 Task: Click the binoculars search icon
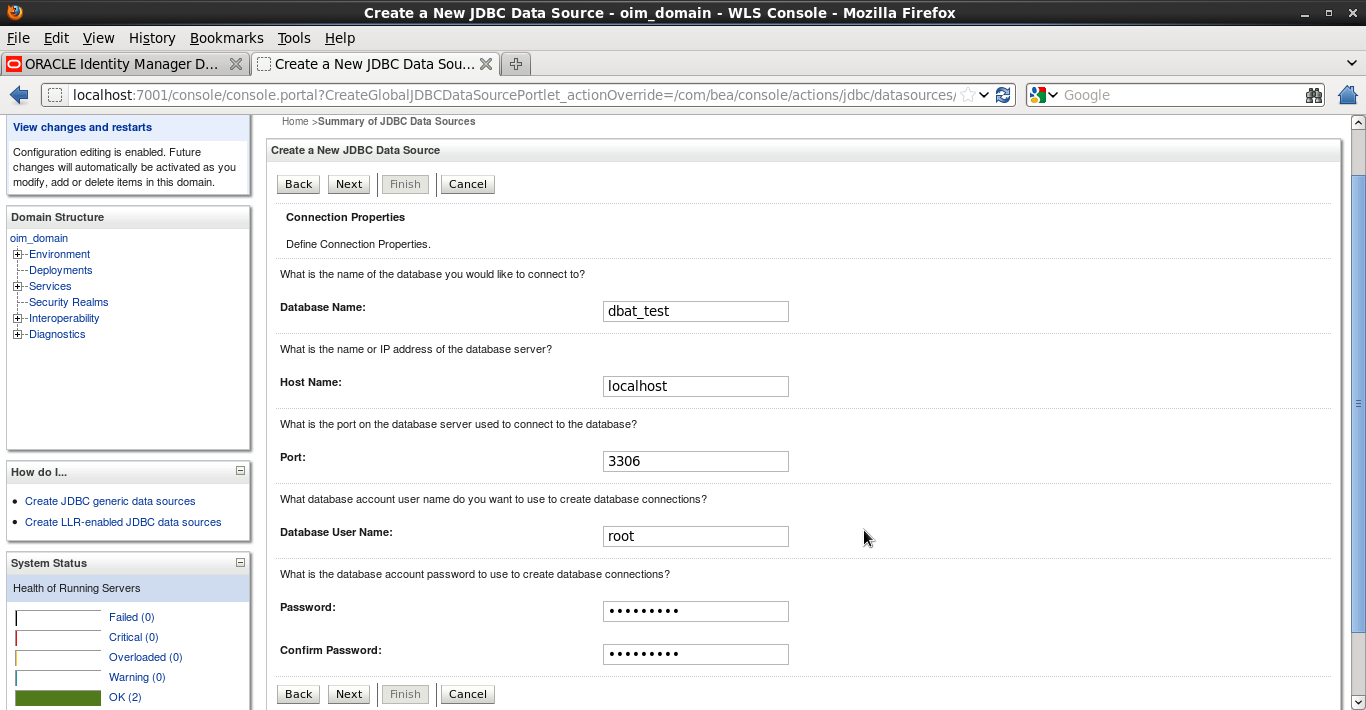pos(1314,94)
